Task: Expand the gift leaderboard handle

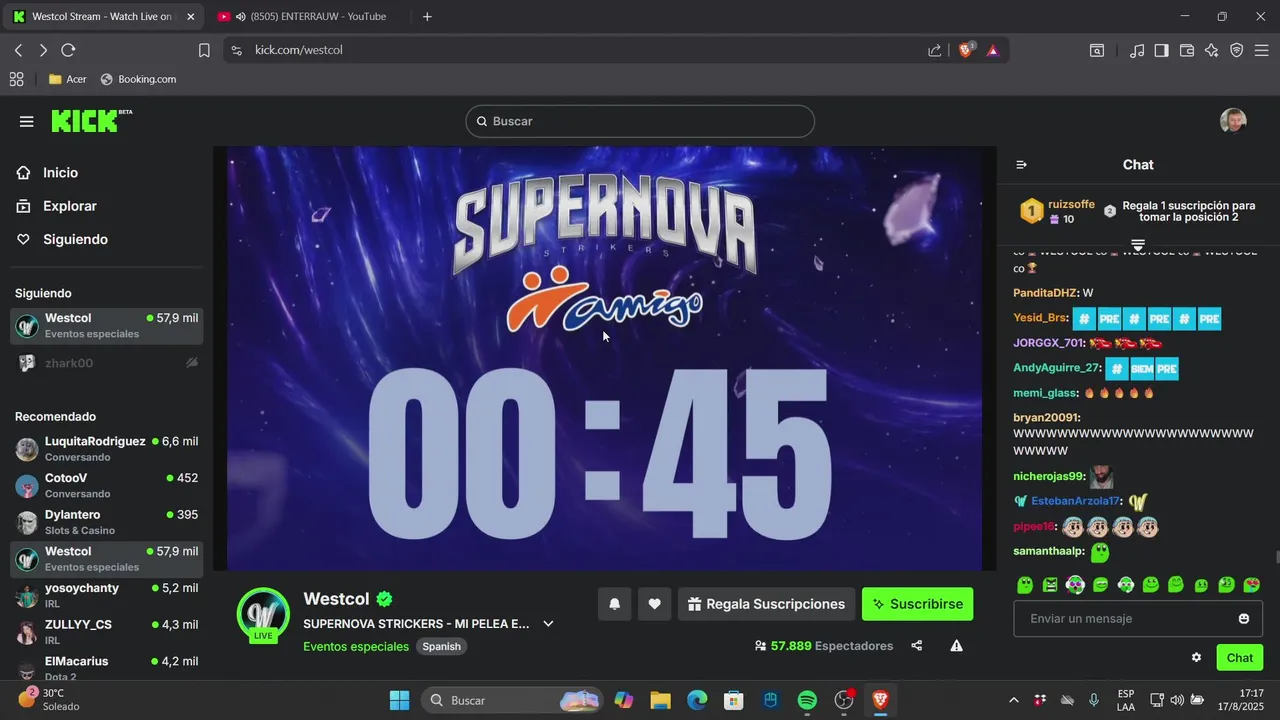Action: [x=1137, y=245]
